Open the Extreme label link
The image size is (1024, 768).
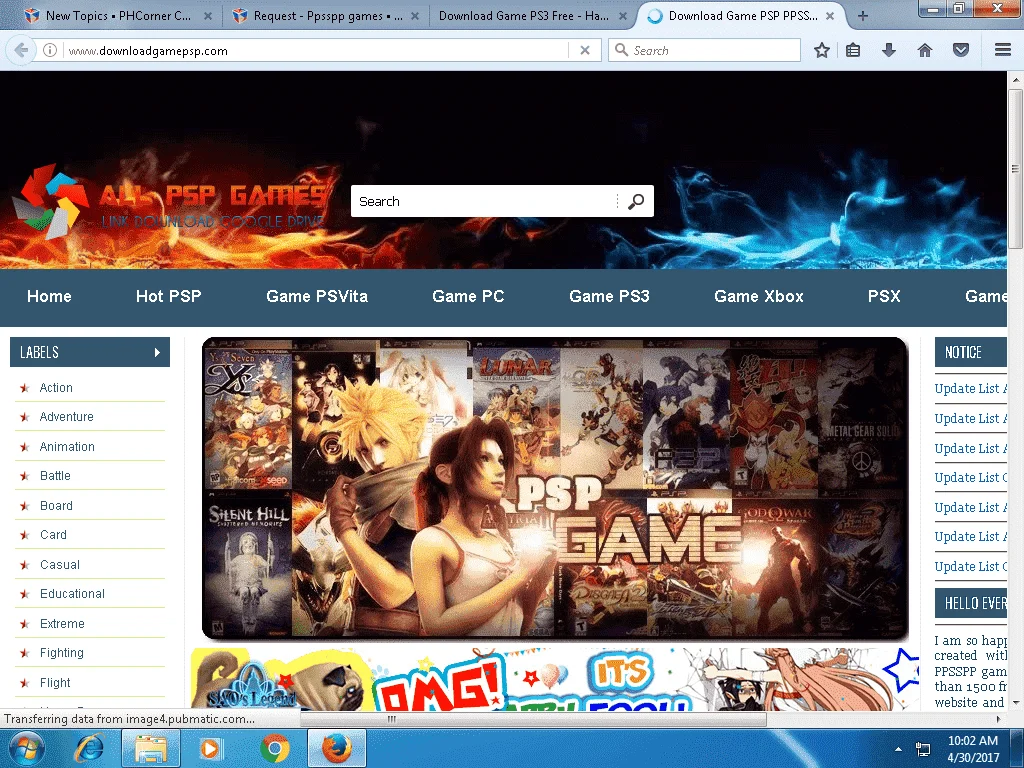click(x=62, y=624)
